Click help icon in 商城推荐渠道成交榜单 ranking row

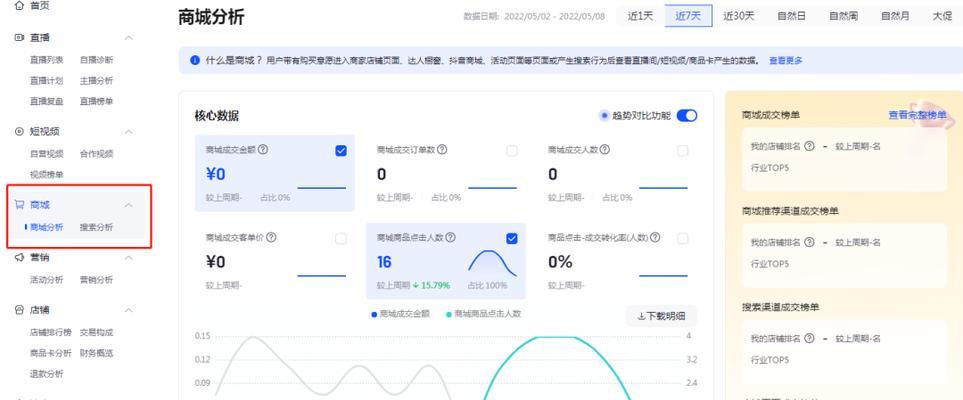point(809,242)
